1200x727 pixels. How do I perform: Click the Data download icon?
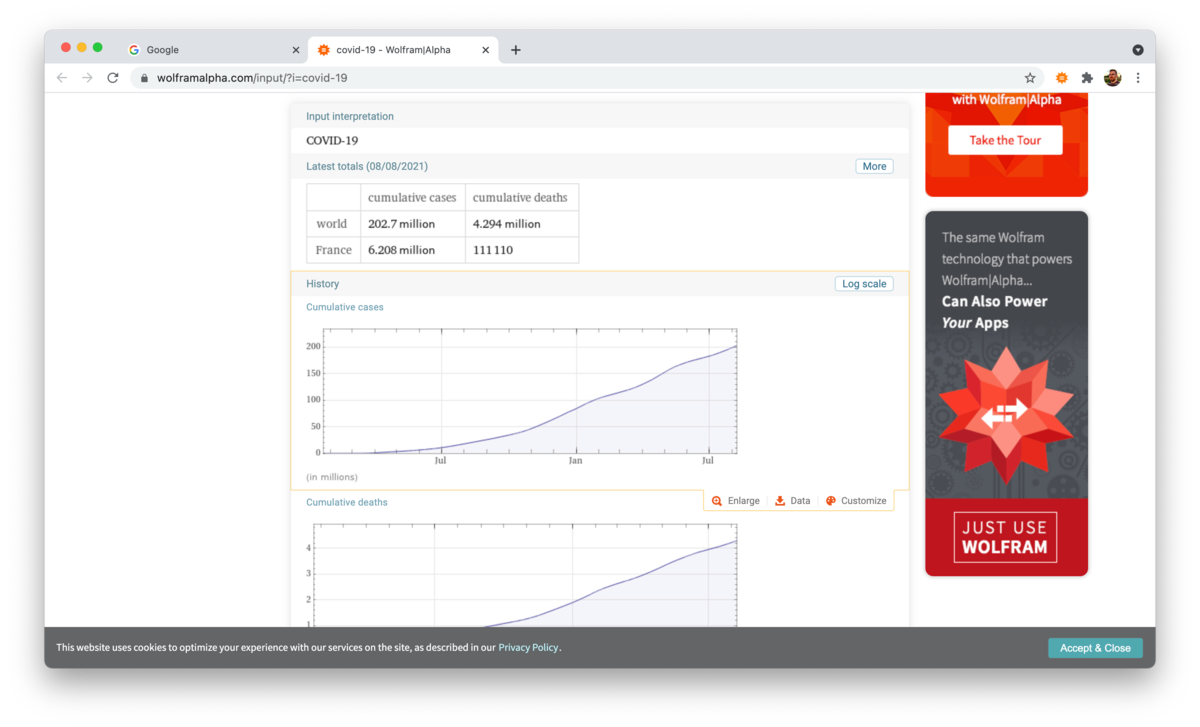780,501
